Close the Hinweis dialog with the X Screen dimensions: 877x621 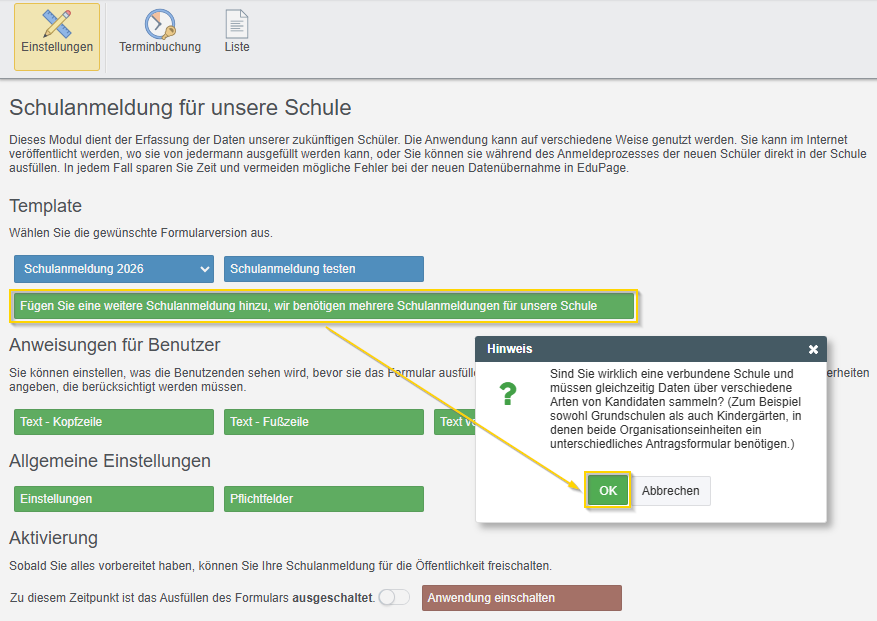coord(813,349)
